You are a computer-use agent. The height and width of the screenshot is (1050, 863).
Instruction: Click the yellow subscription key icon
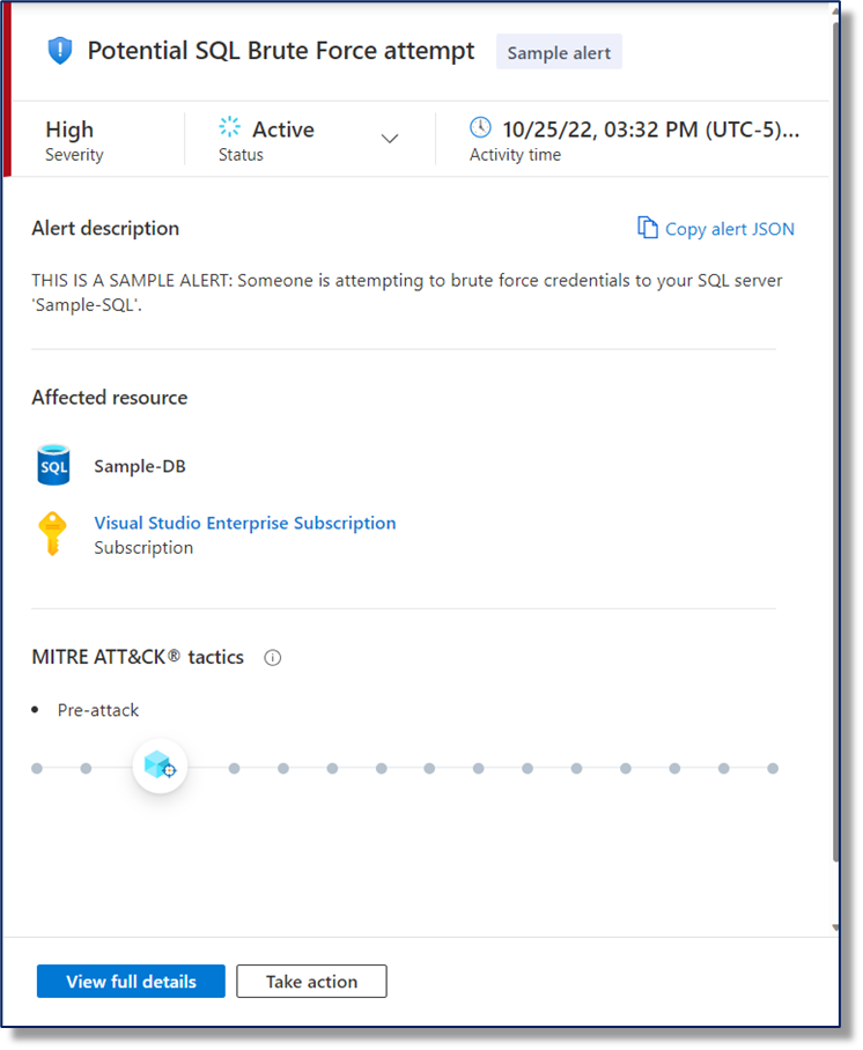coord(52,534)
